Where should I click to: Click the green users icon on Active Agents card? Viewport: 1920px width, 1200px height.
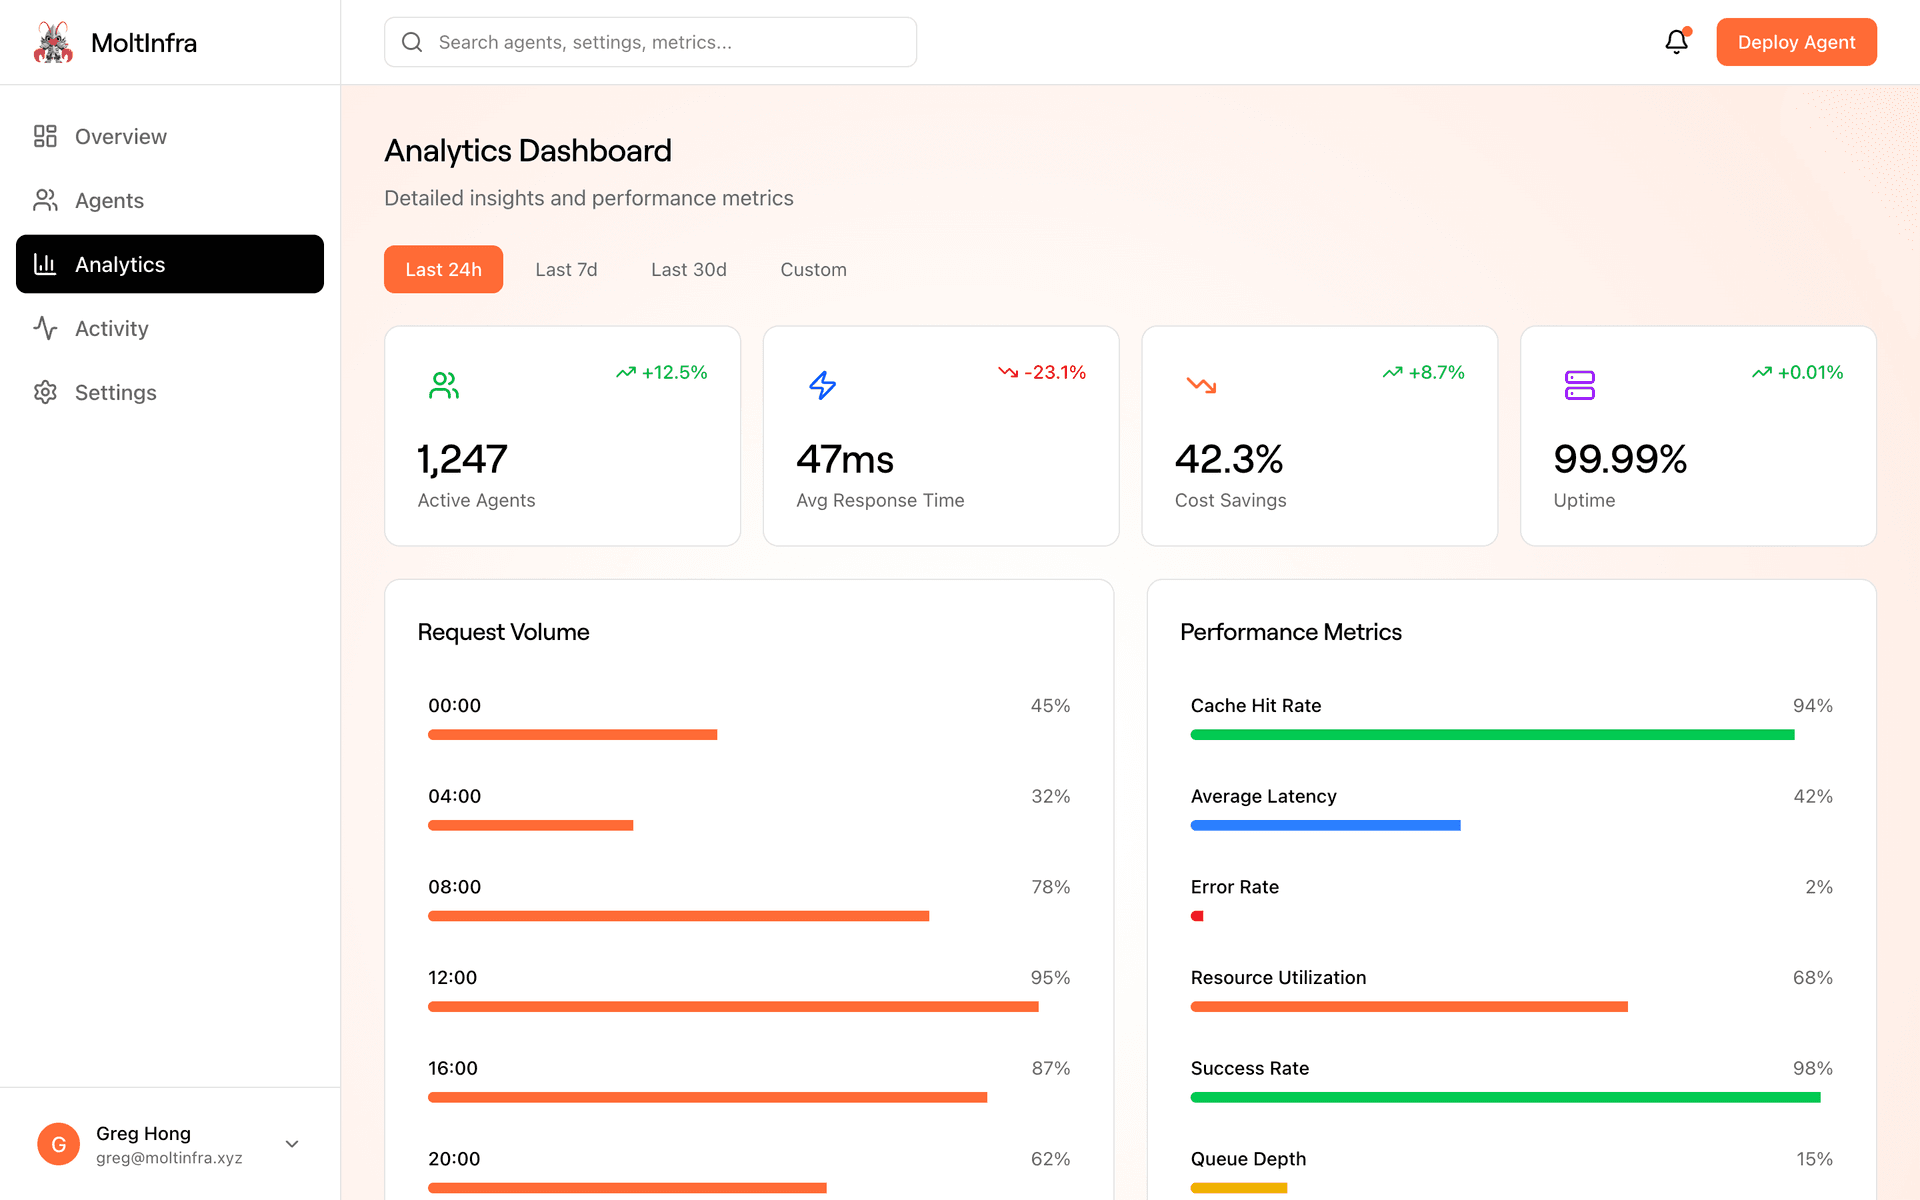tap(444, 385)
